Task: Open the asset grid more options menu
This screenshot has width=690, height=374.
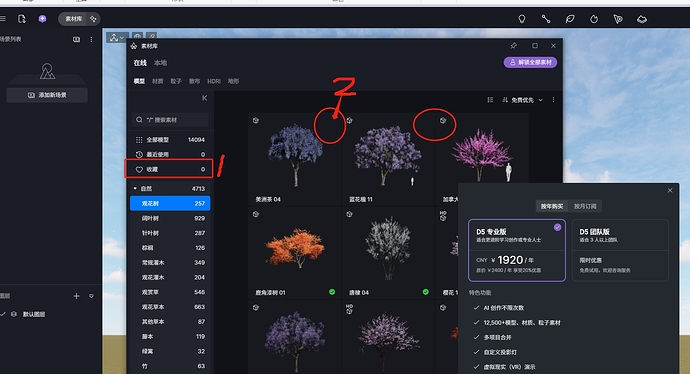Action: pos(553,100)
